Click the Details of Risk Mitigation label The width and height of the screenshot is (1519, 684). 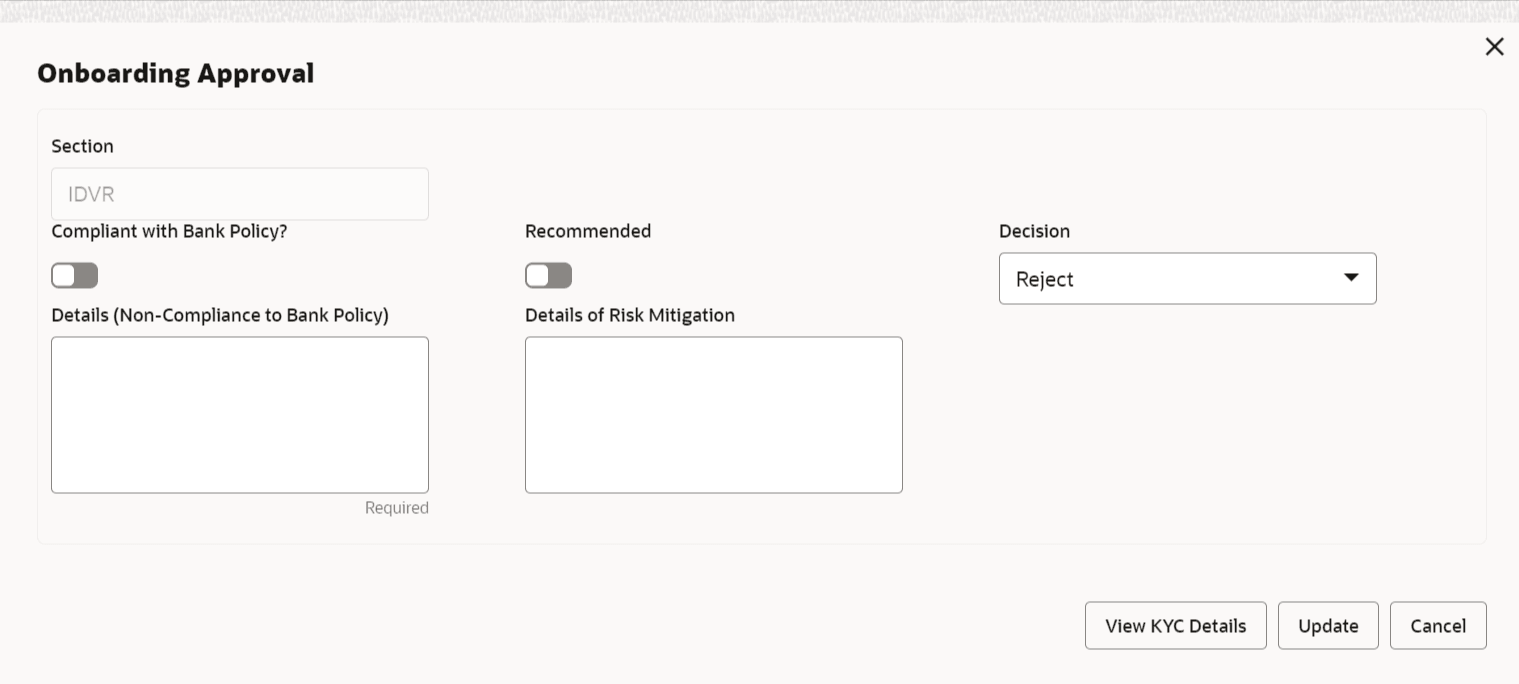click(630, 315)
